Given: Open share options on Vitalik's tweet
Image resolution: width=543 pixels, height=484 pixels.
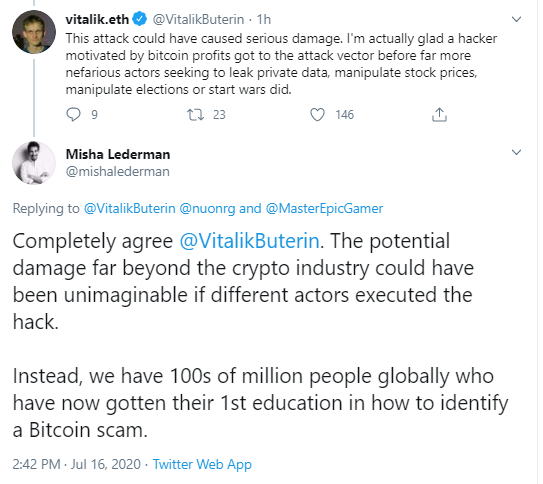Looking at the screenshot, I should pyautogui.click(x=439, y=115).
